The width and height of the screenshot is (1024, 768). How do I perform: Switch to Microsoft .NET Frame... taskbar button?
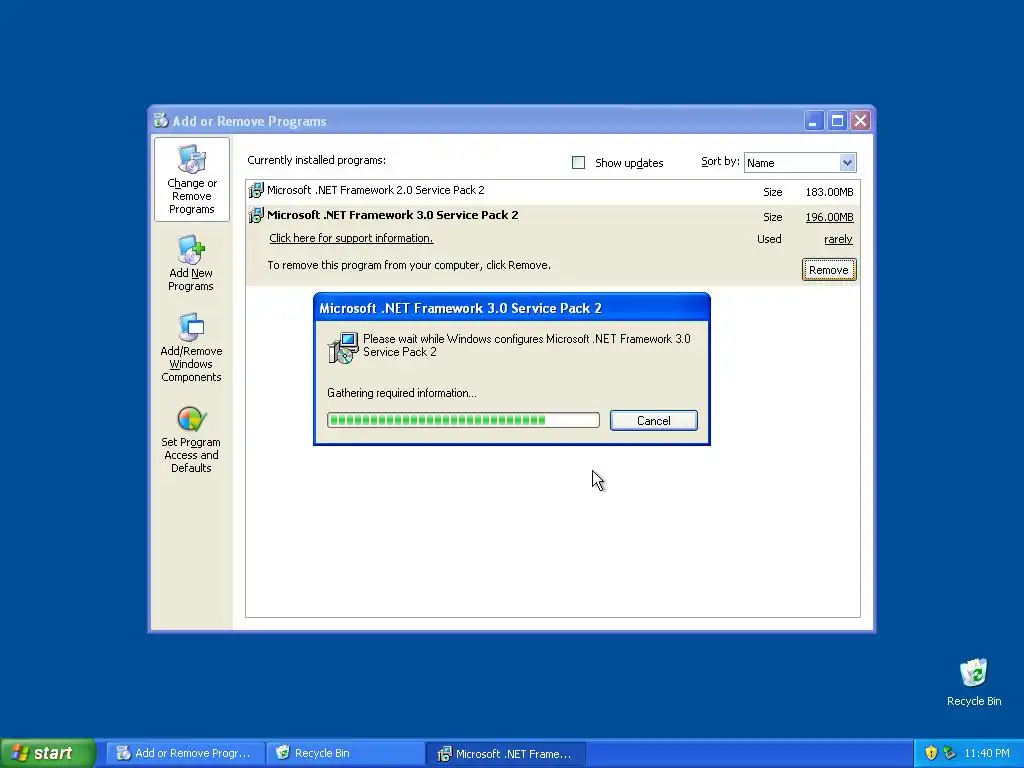tap(505, 753)
